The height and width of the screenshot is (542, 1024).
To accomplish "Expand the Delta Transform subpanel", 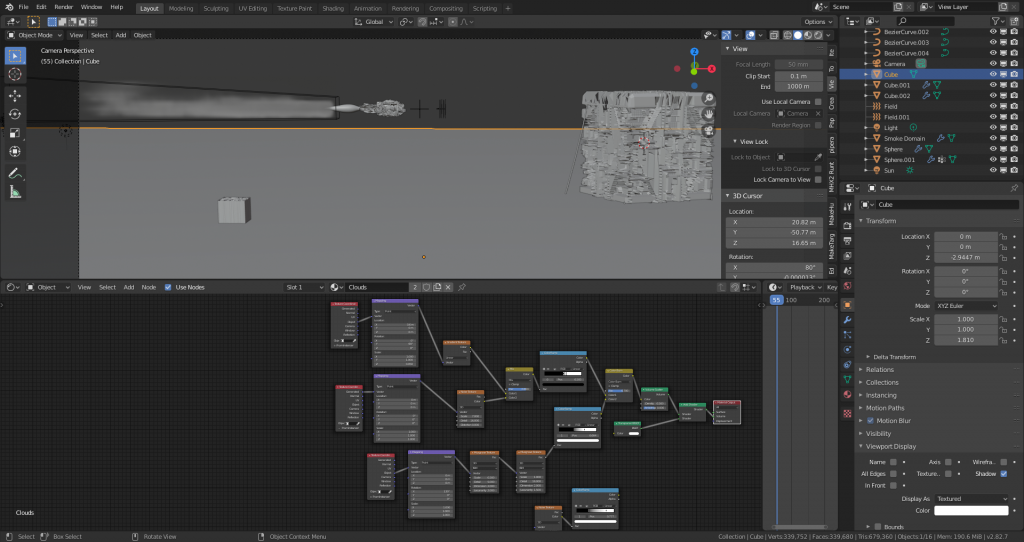I will (x=868, y=357).
